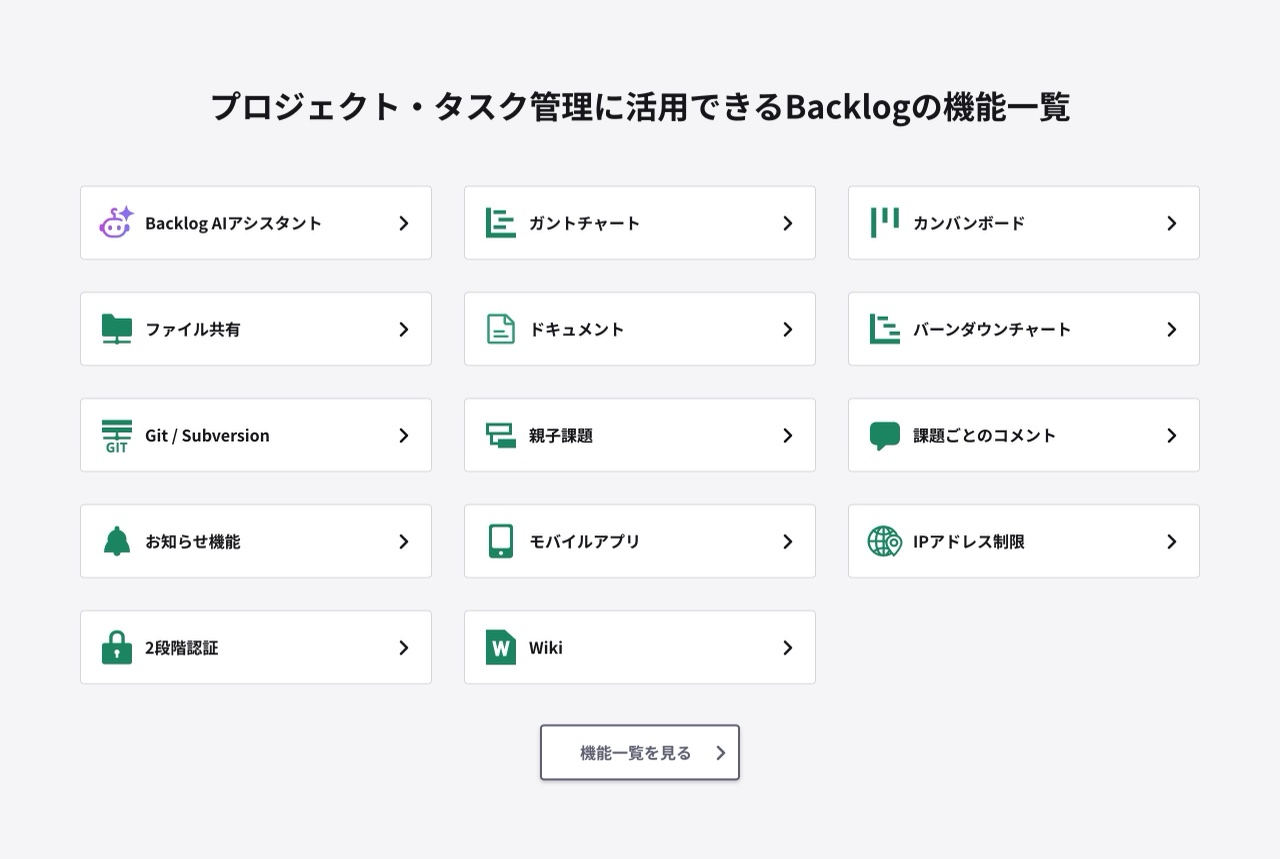Expand the chevron on the Wiki card
This screenshot has height=859, width=1280.
tap(787, 647)
